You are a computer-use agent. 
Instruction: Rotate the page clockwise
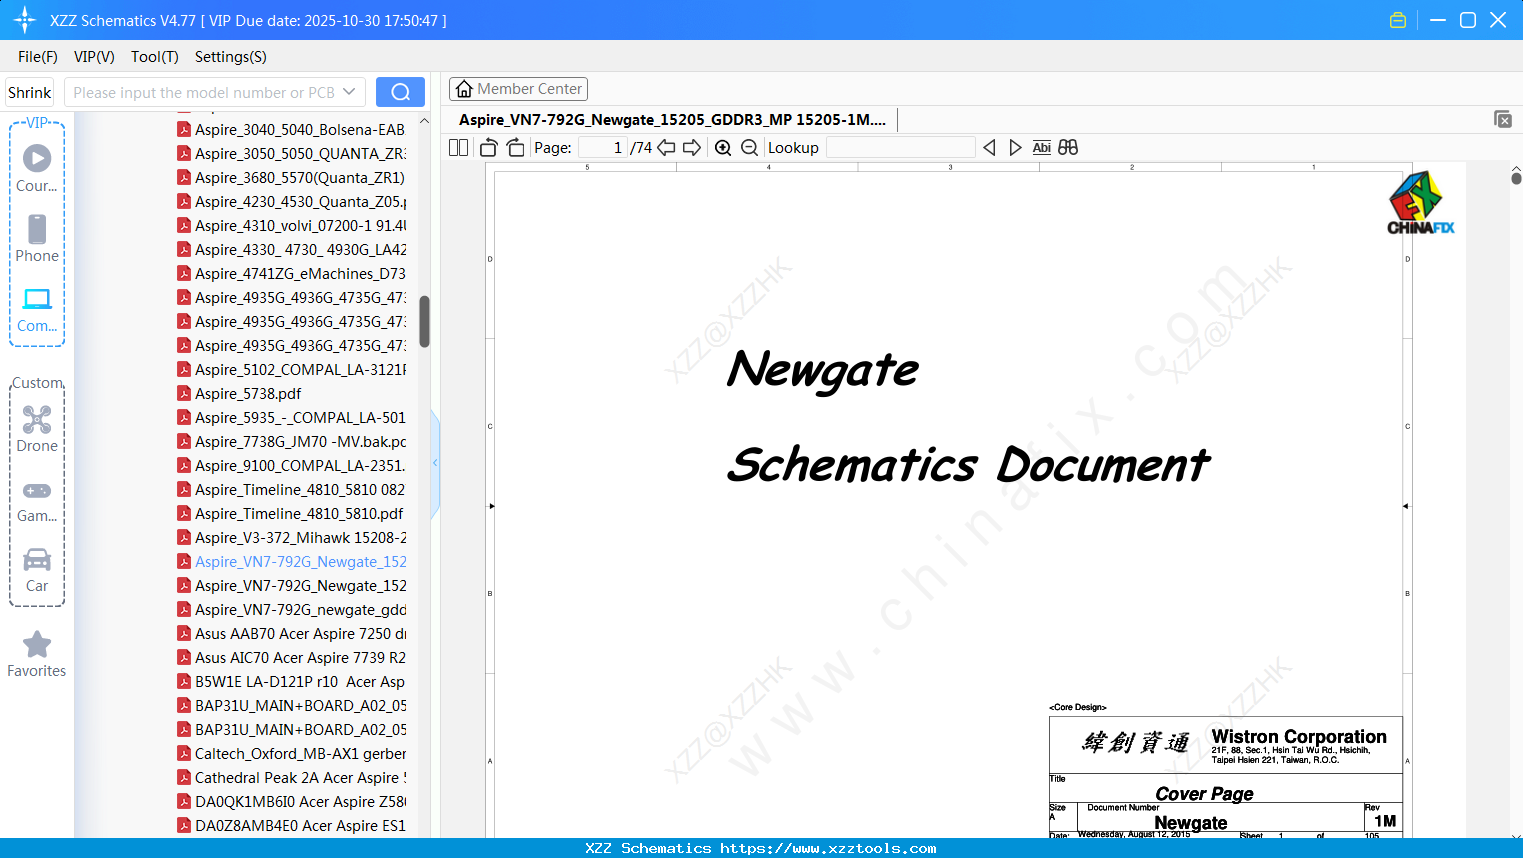(x=516, y=148)
